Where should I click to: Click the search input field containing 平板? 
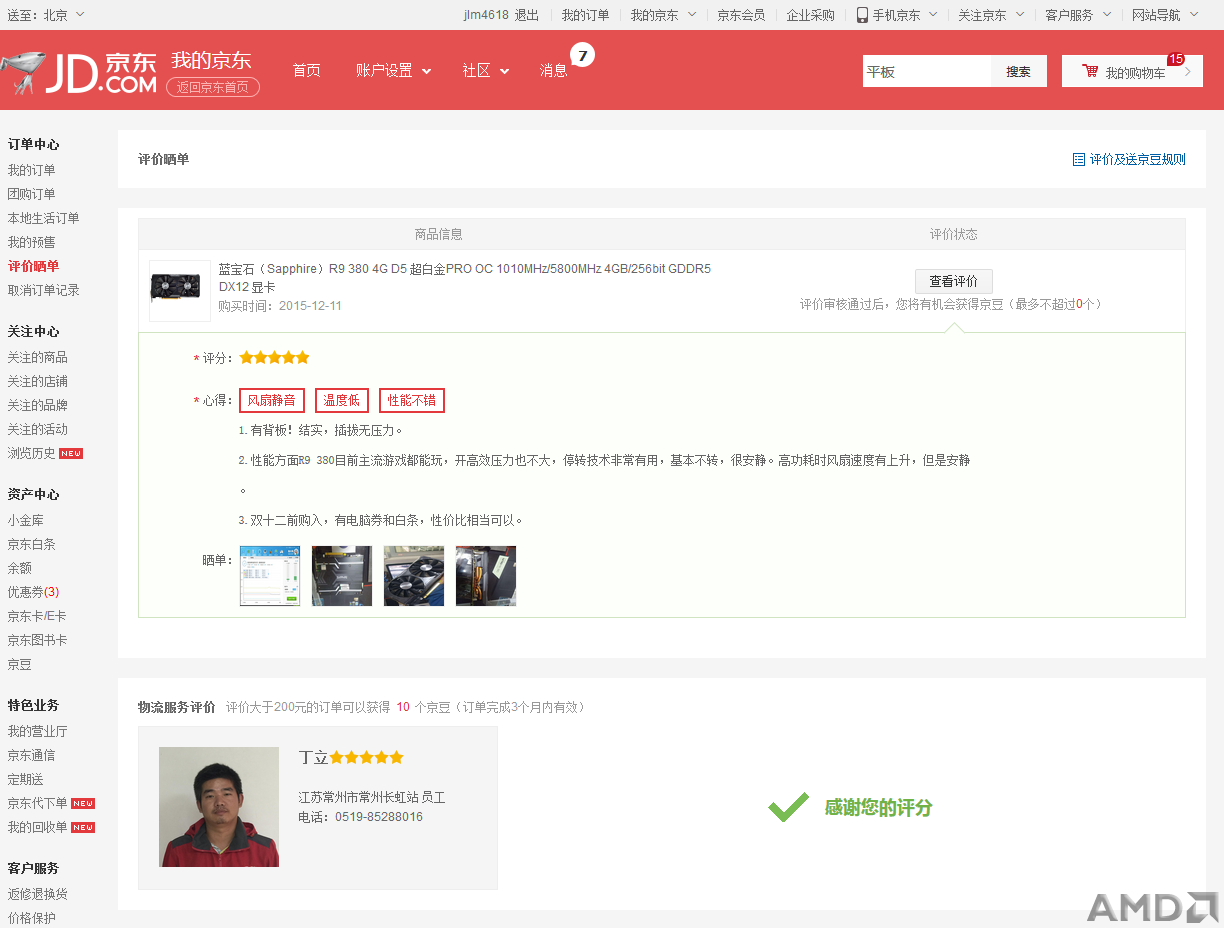[x=927, y=71]
